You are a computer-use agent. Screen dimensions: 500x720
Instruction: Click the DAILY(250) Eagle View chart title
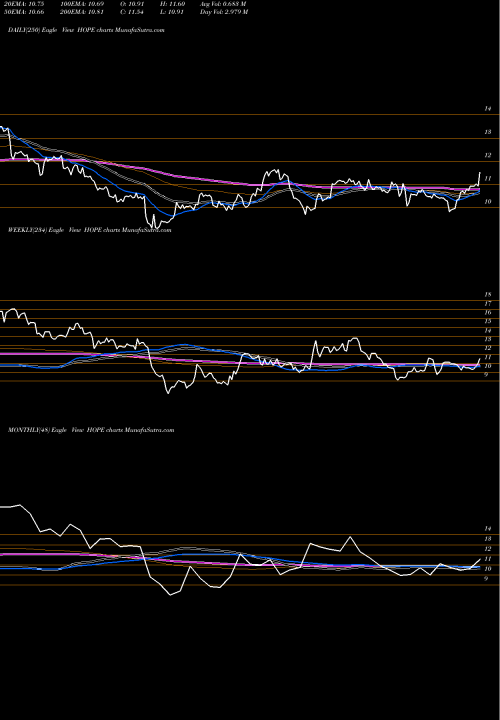[86, 30]
